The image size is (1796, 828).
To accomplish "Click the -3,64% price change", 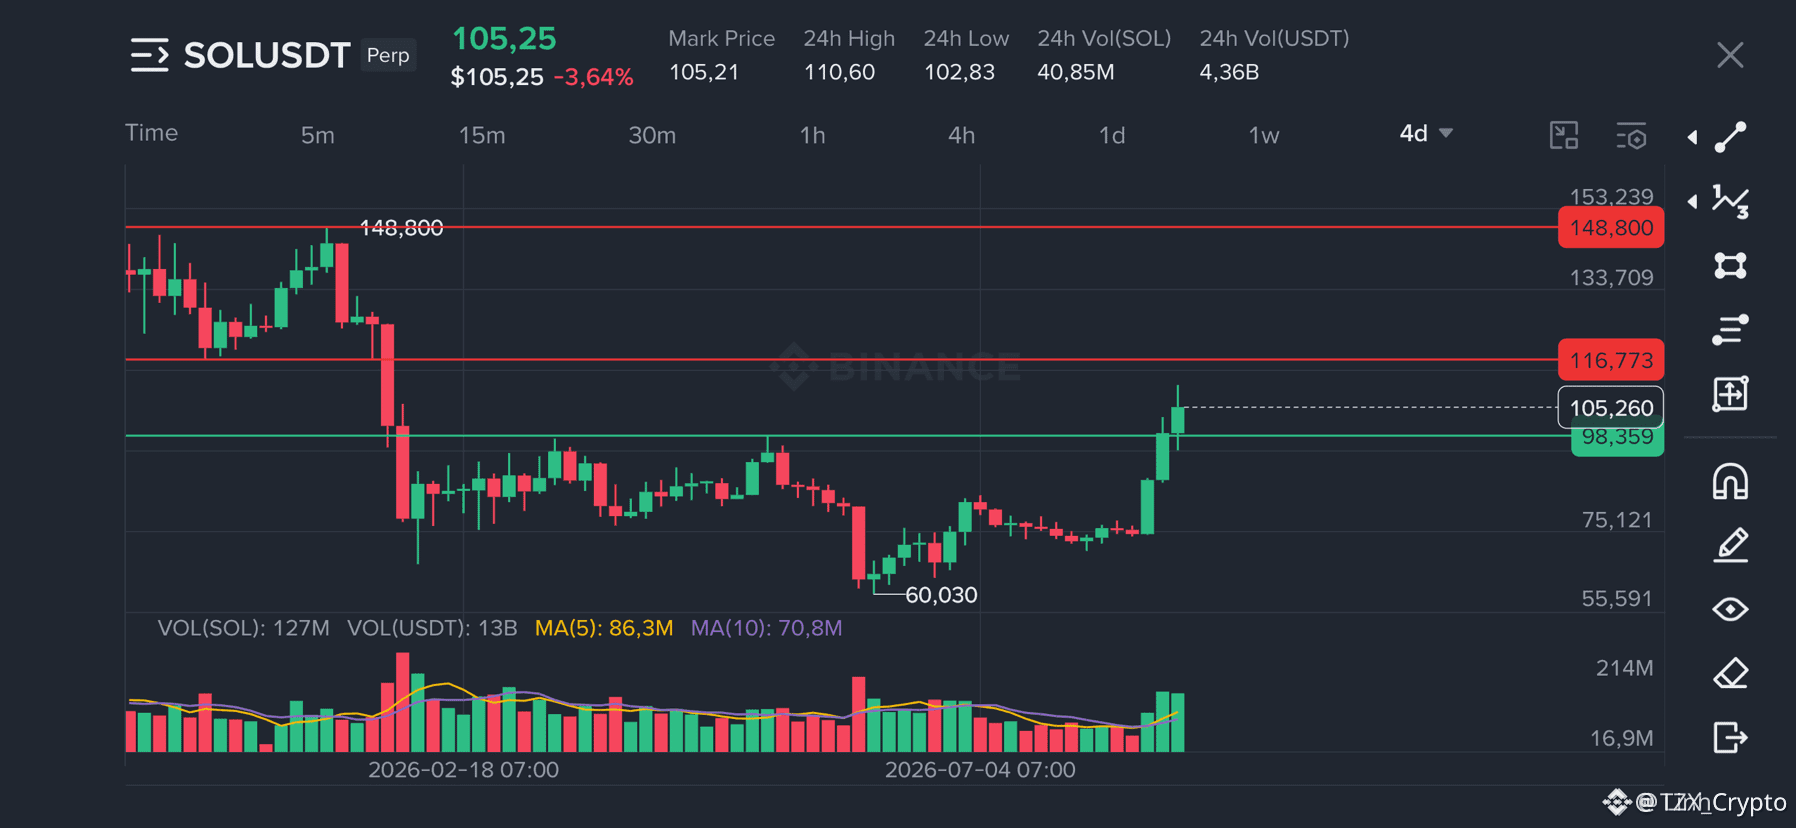I will [594, 77].
